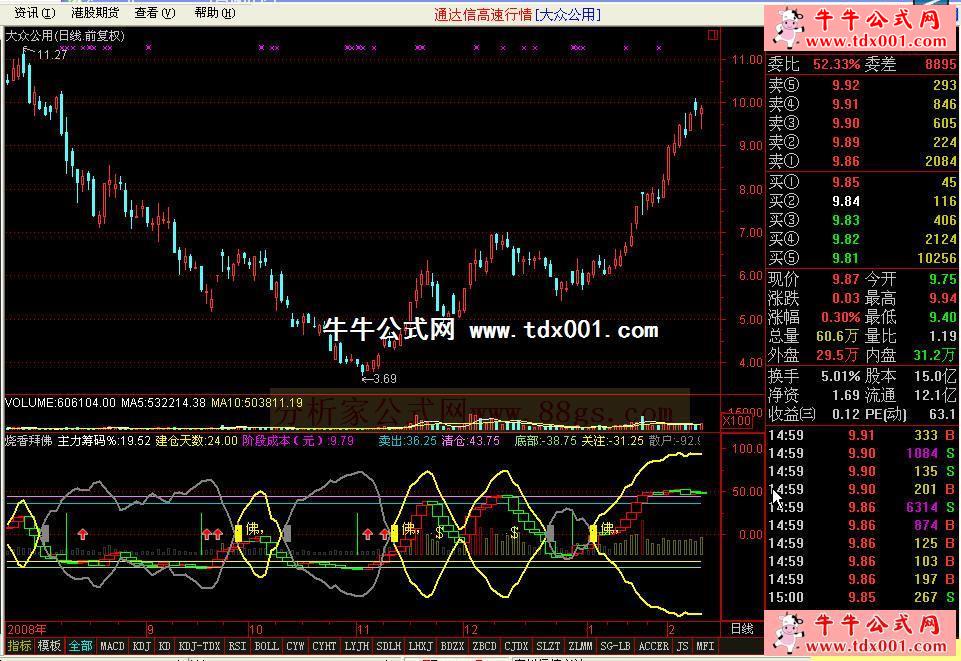
Task: Select the KD indicator tab
Action: pos(164,646)
